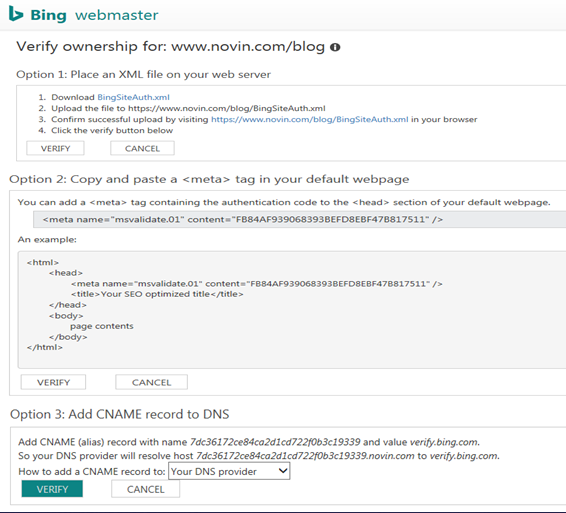Verify using Option 2 meta tag
Image resolution: width=566 pixels, height=513 pixels.
point(53,382)
